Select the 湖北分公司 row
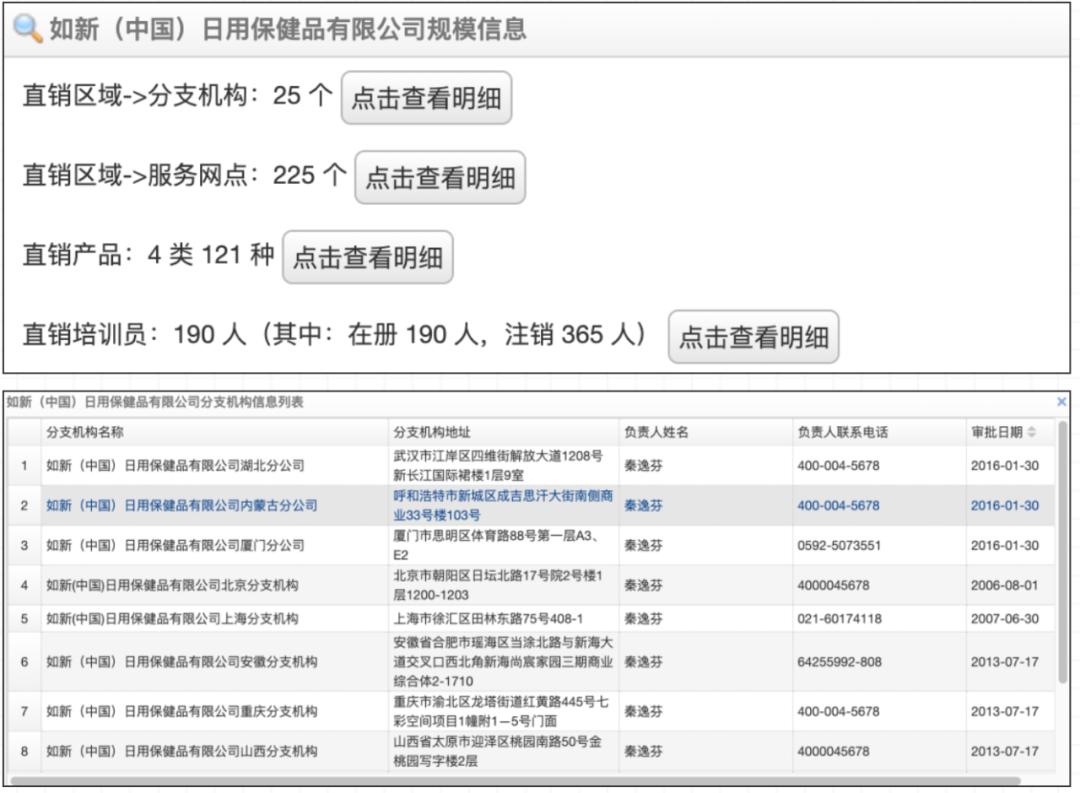 530,465
